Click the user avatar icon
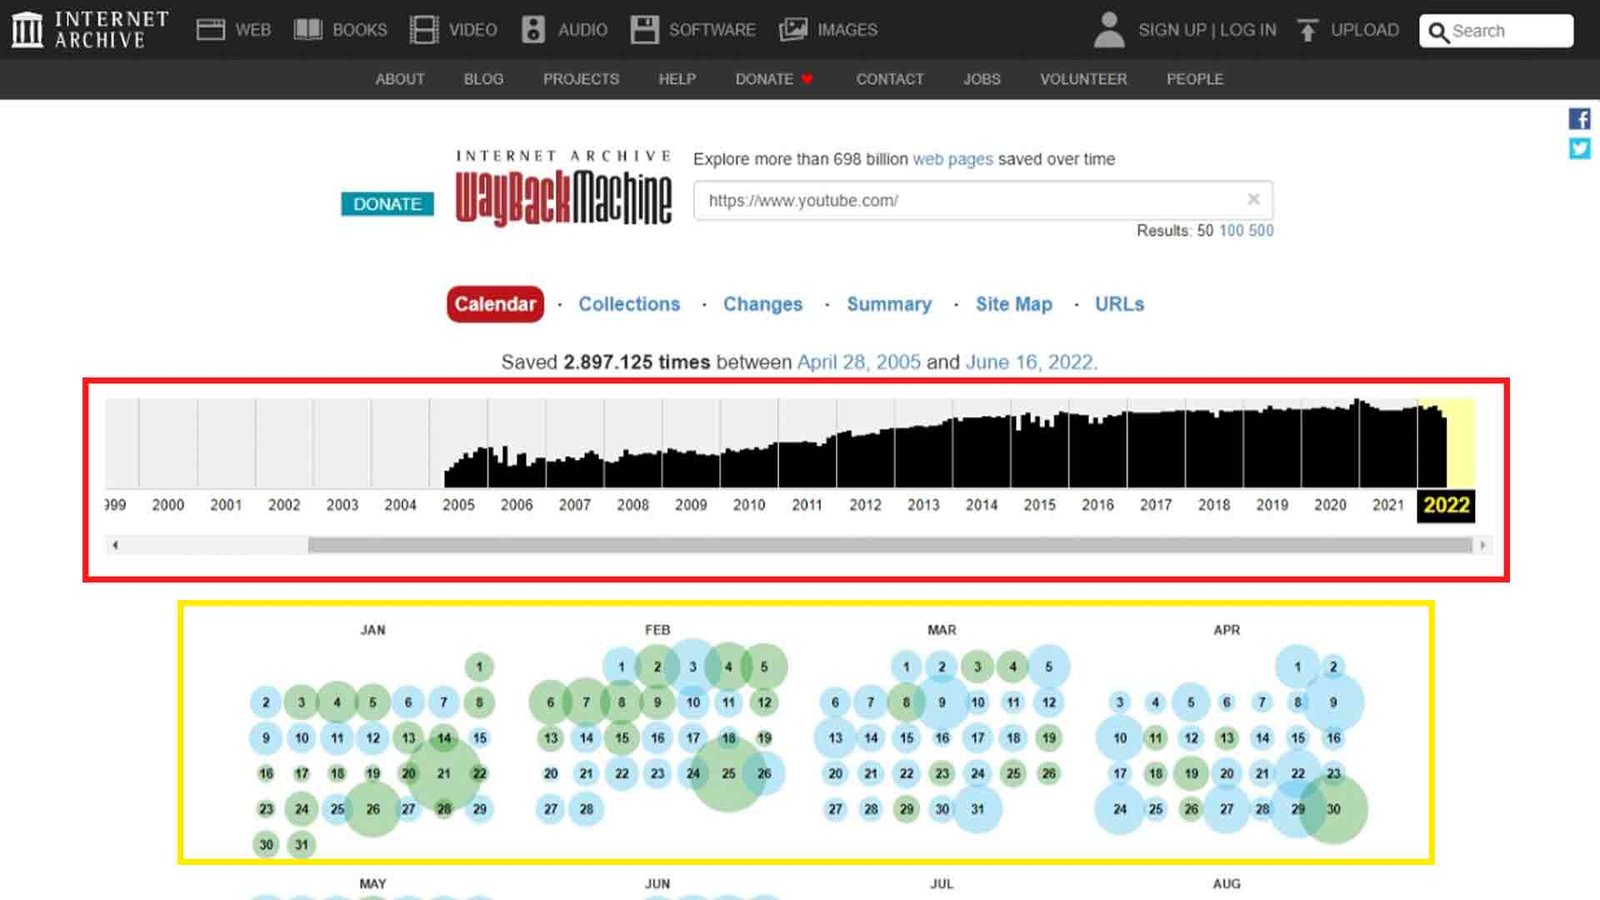The width and height of the screenshot is (1600, 900). tap(1109, 30)
